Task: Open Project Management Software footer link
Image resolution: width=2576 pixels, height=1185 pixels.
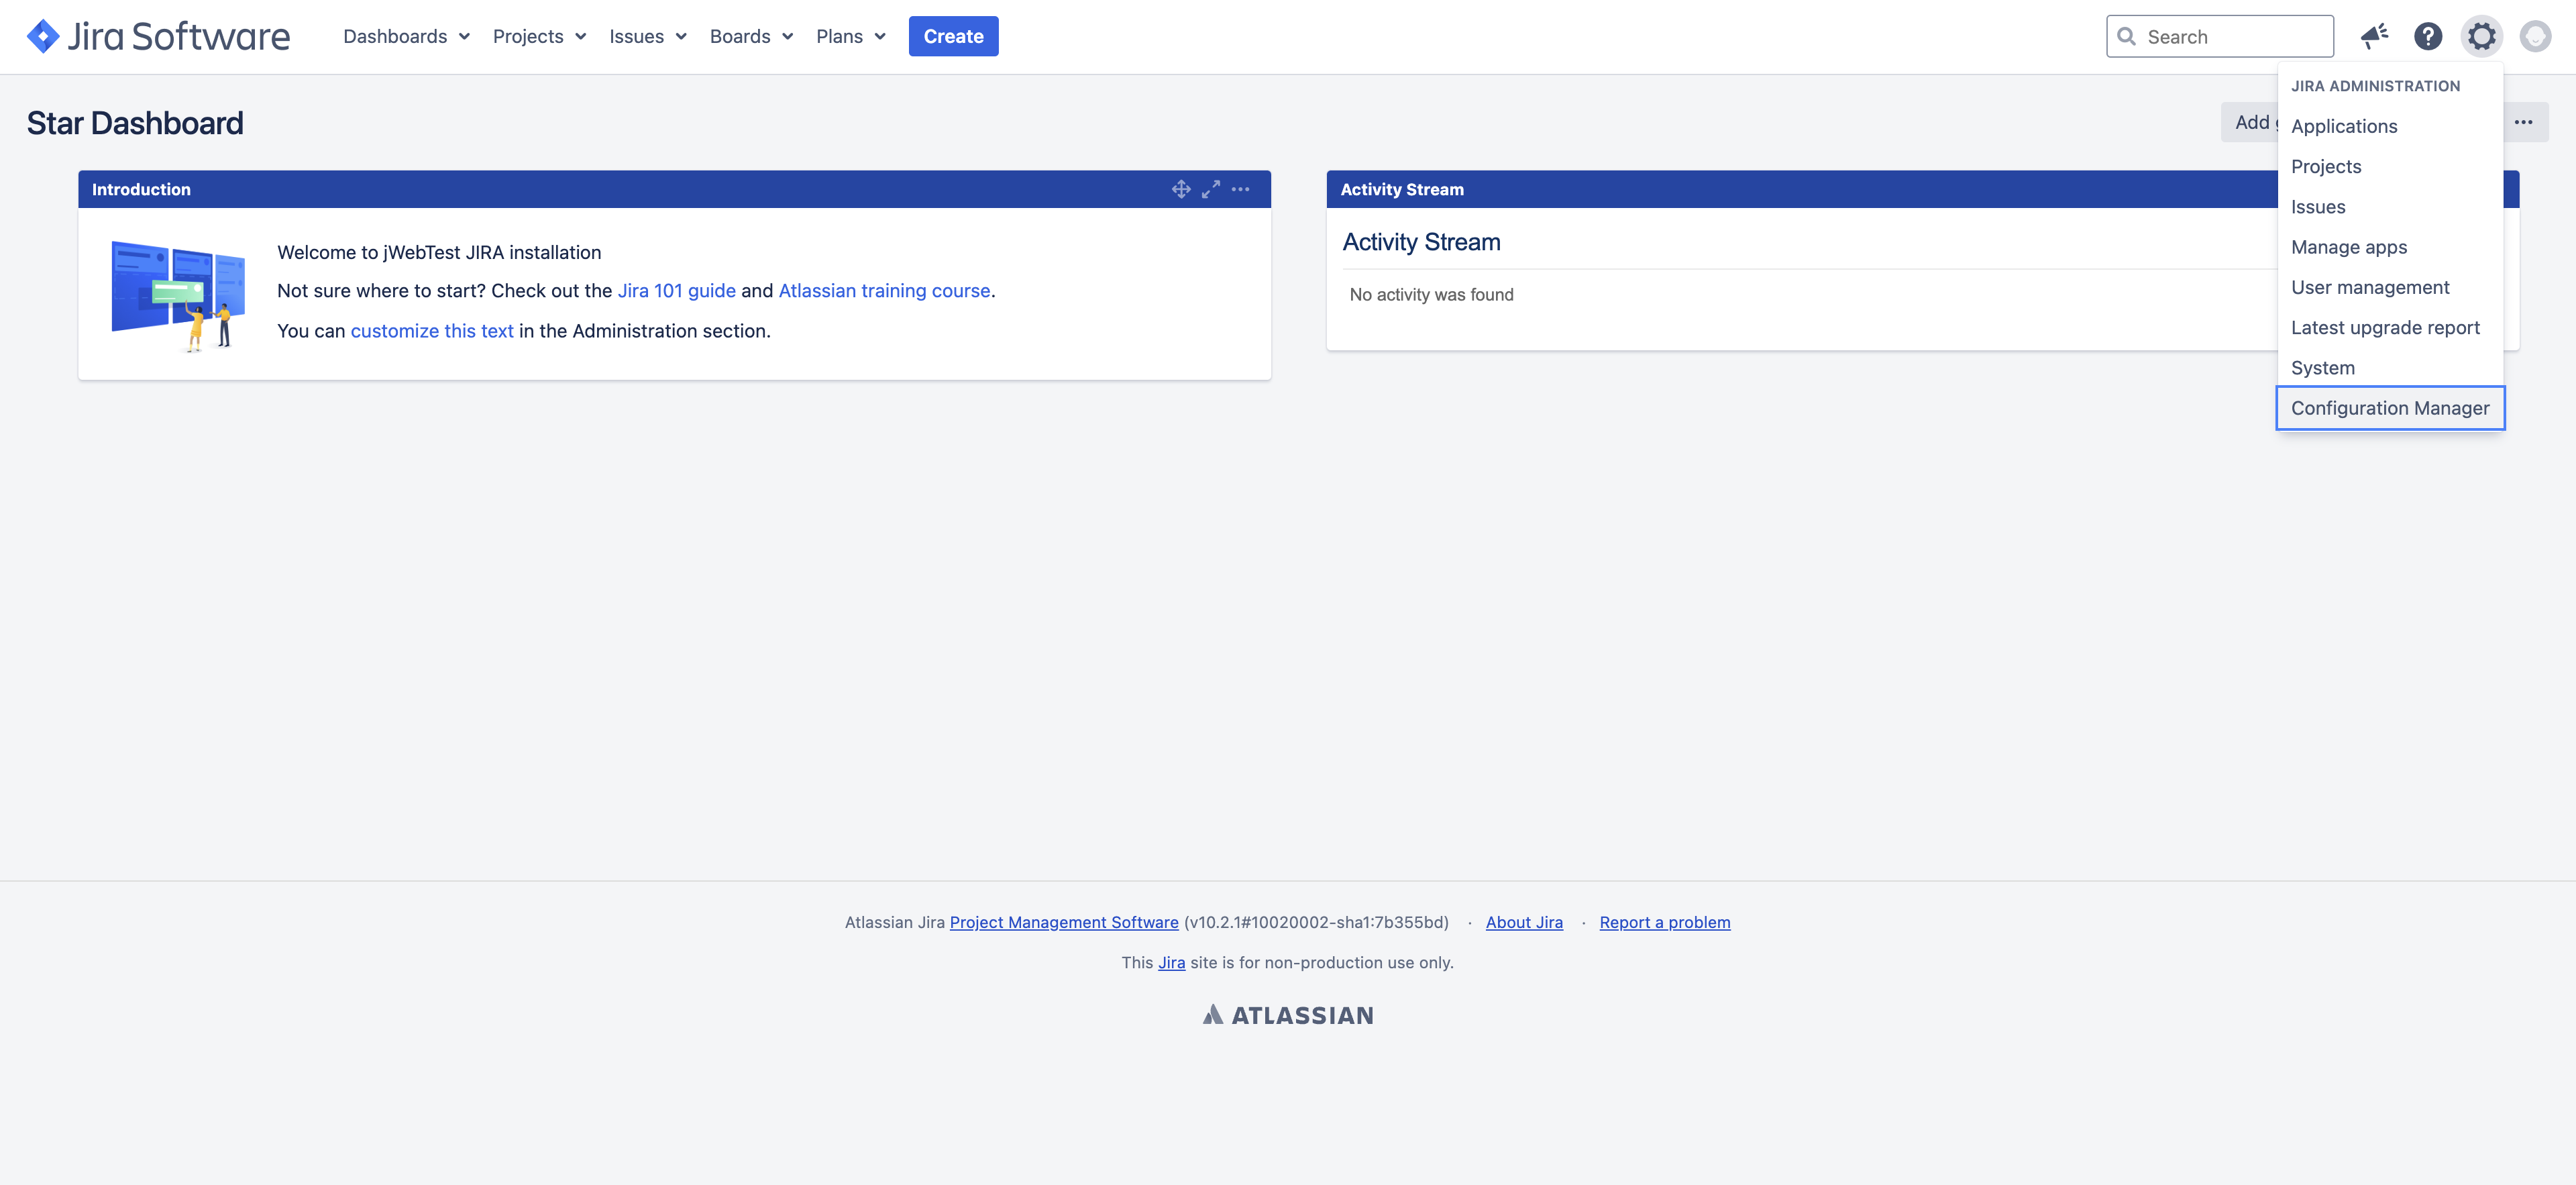Action: [1064, 922]
